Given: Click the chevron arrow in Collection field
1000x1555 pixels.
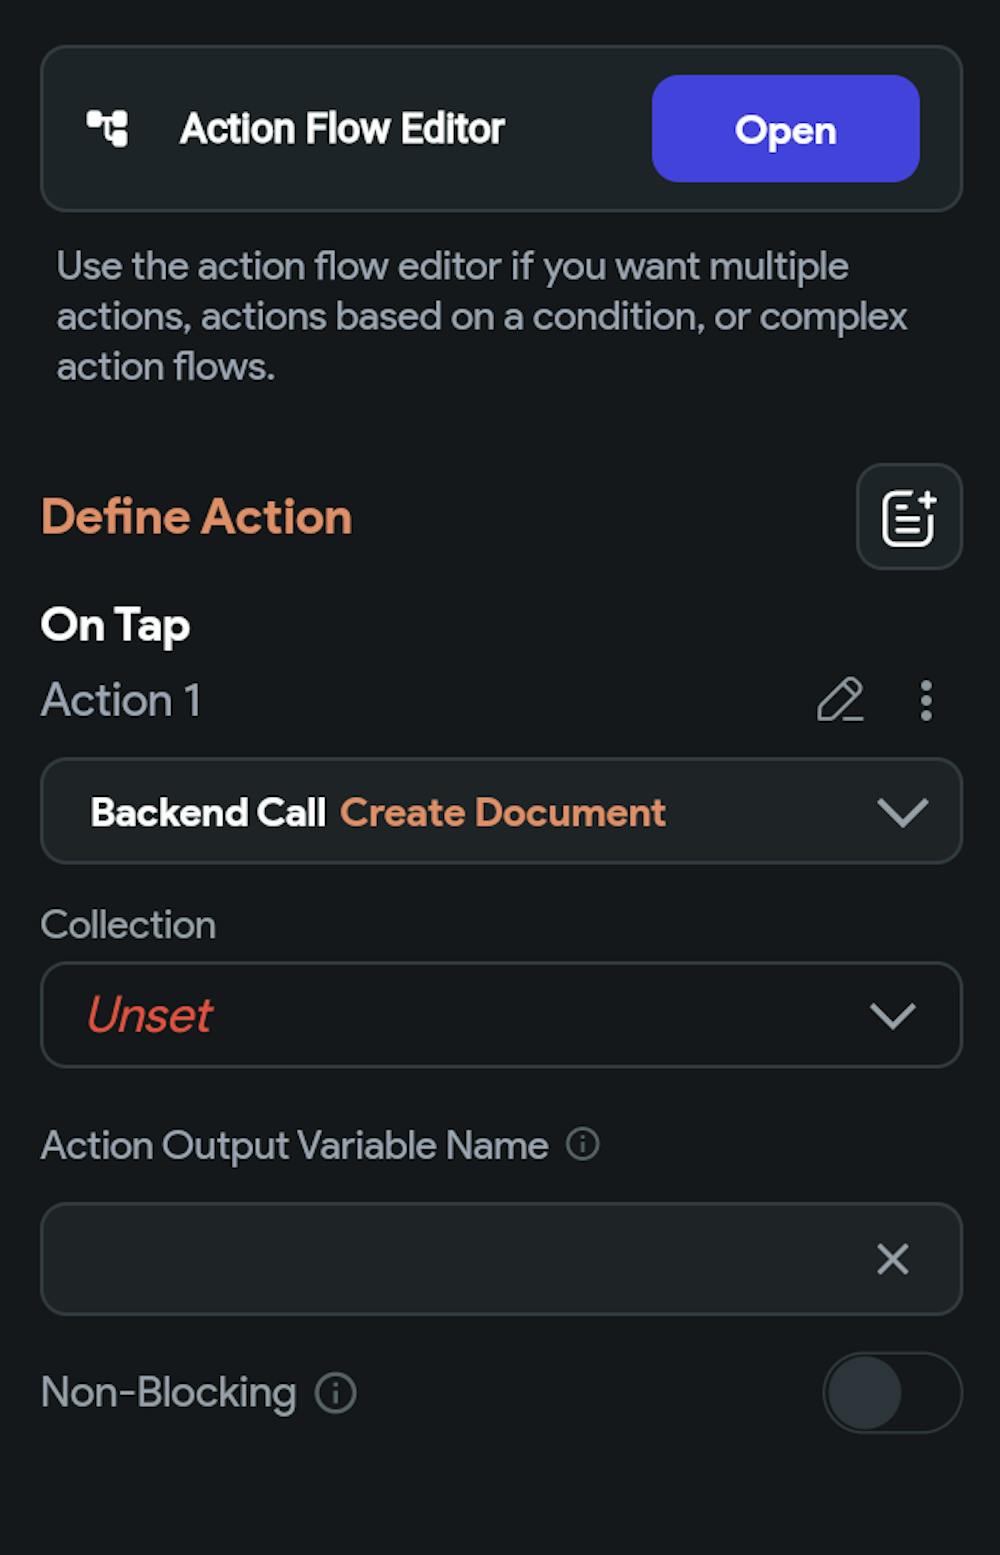Looking at the screenshot, I should pos(893,1016).
